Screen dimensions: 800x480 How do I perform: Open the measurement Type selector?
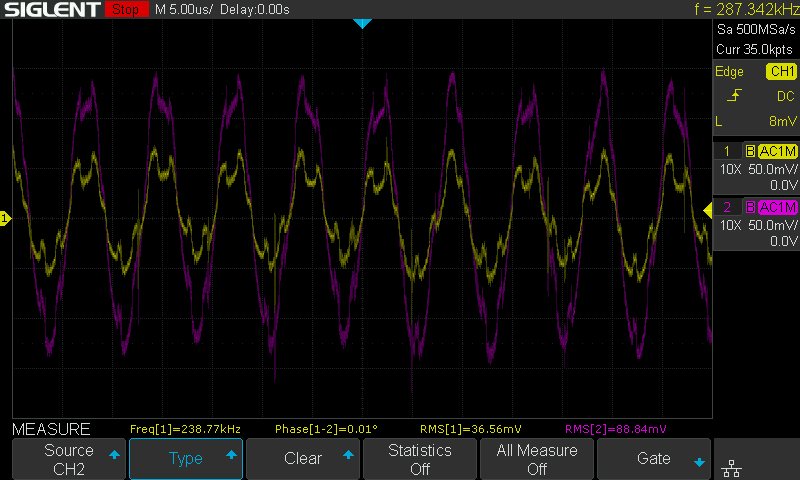[186, 459]
